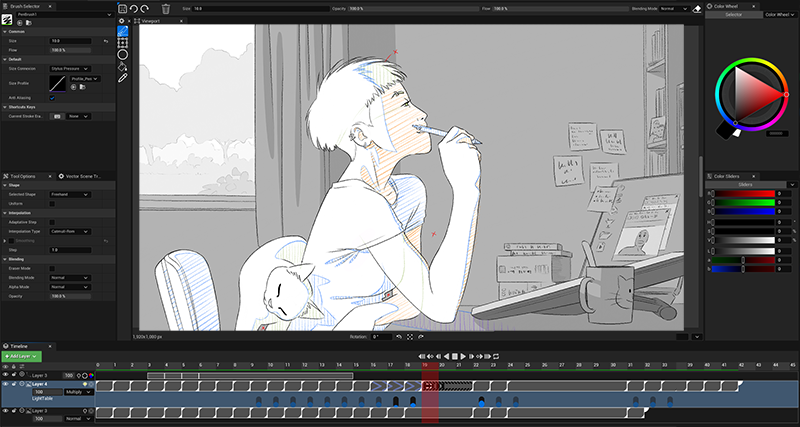Image resolution: width=800 pixels, height=427 pixels.
Task: Select the Paint Bucket fill tool
Action: [123, 66]
